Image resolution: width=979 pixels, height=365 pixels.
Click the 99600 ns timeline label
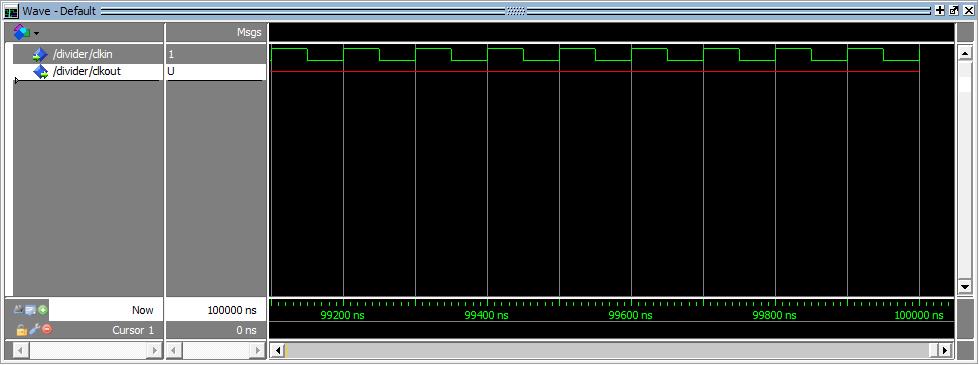click(x=630, y=315)
